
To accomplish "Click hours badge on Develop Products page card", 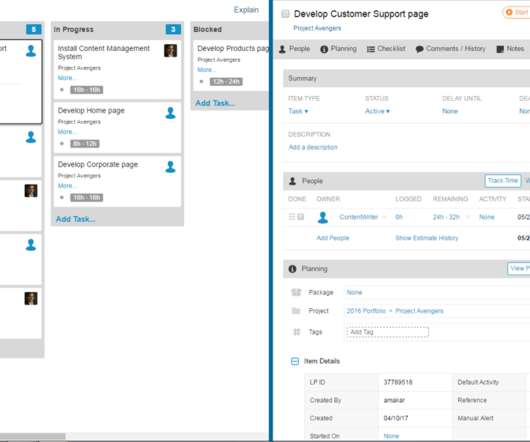I will 226,82.
